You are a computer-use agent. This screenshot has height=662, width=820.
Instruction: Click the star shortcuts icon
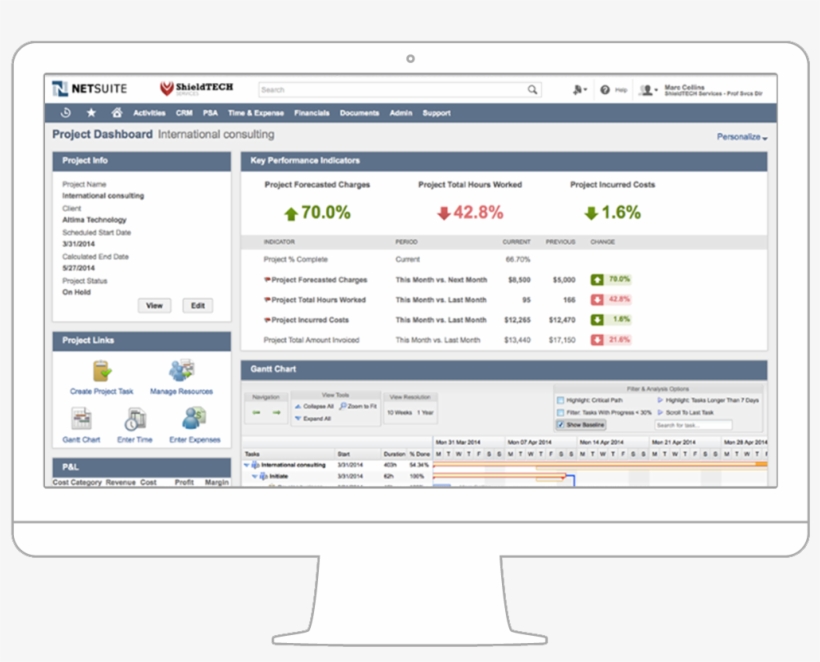tap(90, 112)
